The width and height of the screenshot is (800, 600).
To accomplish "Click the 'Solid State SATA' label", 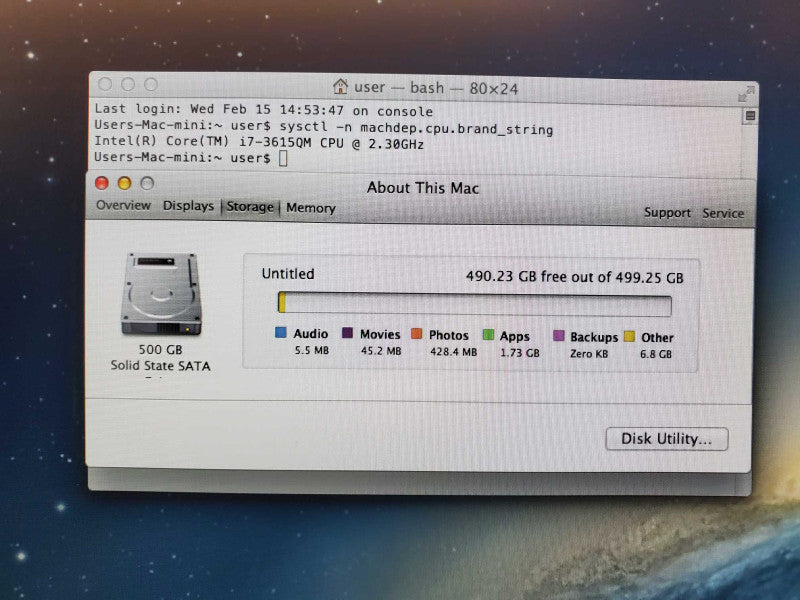I will [x=160, y=365].
